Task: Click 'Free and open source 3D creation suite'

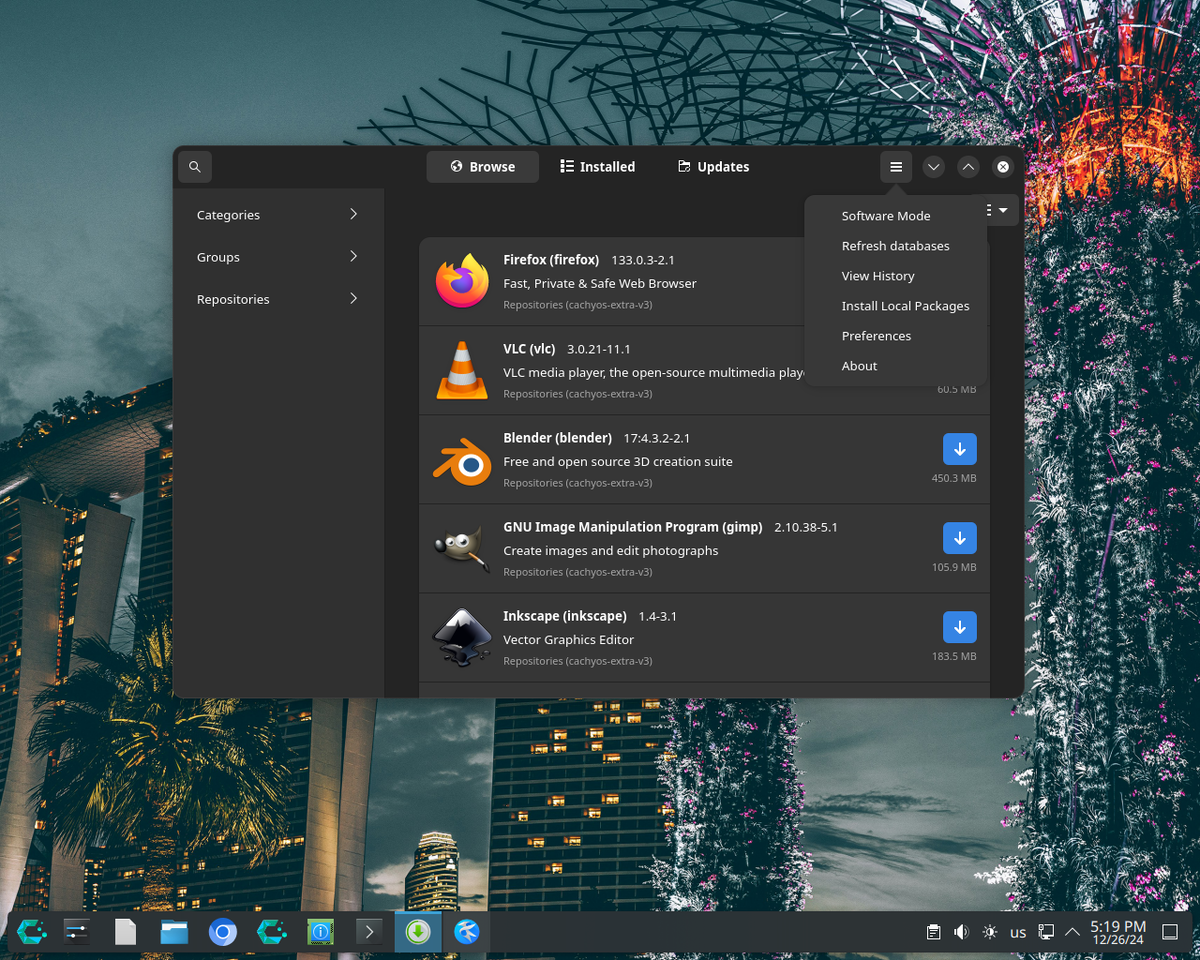Action: pos(618,462)
